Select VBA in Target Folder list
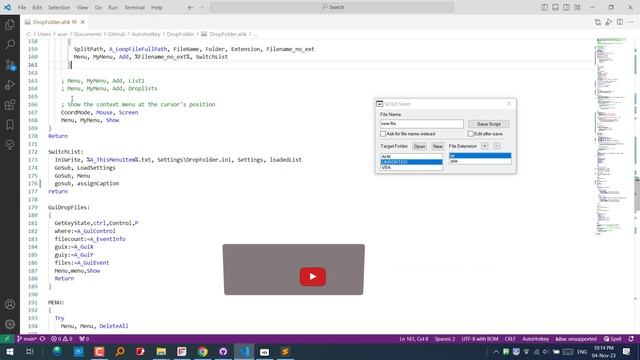640x360 pixels. (x=411, y=167)
